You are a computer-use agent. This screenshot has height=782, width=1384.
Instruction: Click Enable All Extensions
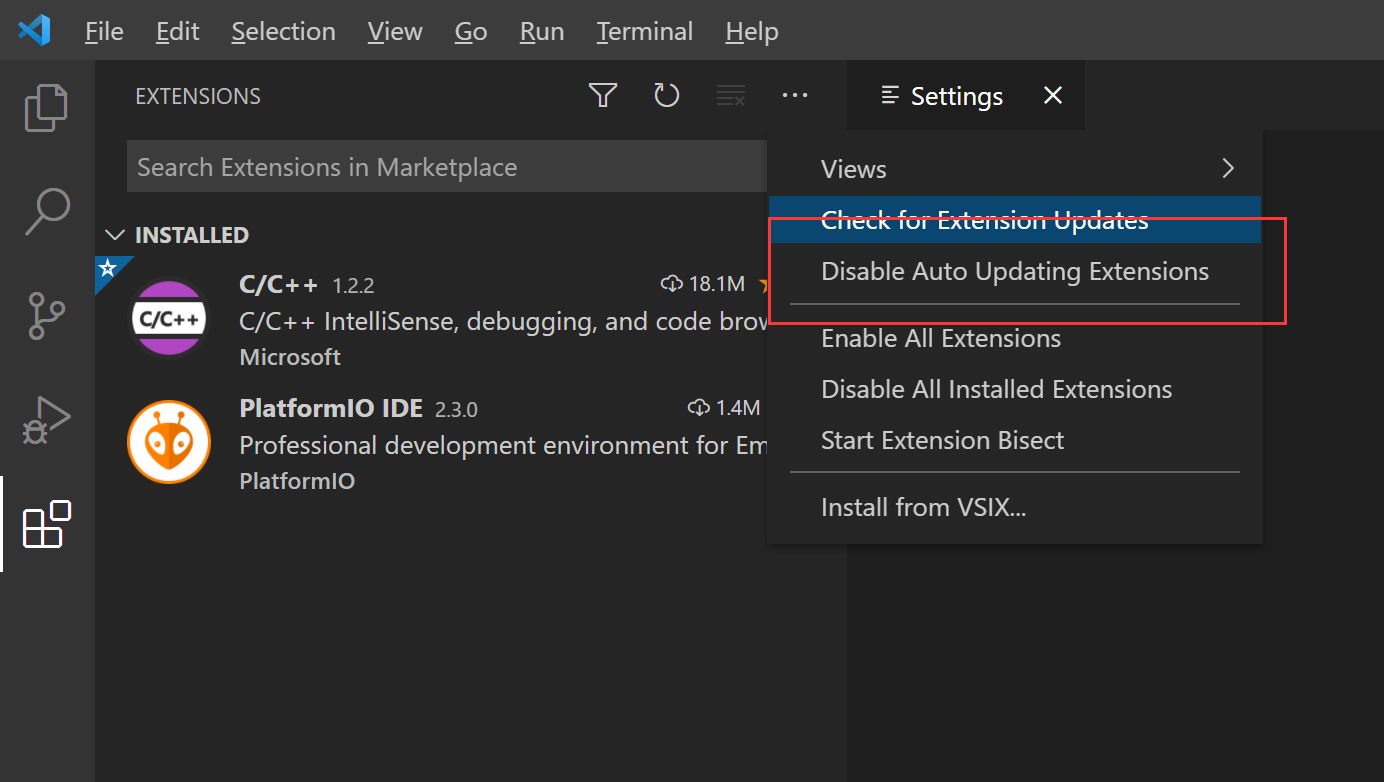click(x=940, y=339)
